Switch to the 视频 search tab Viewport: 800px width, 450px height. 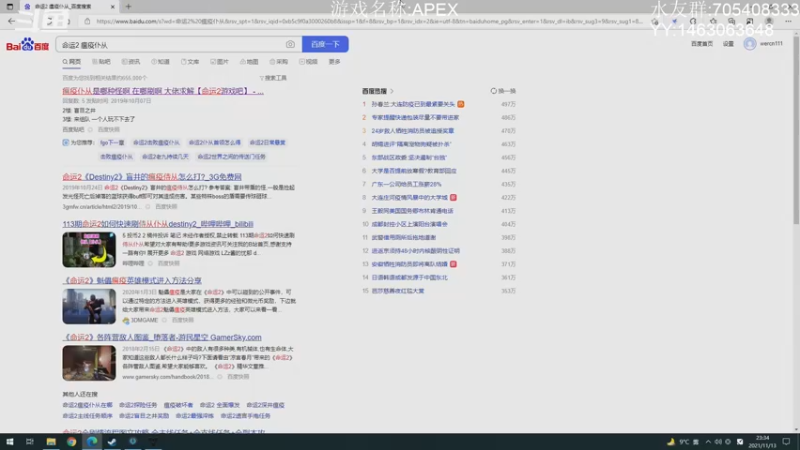click(x=308, y=62)
